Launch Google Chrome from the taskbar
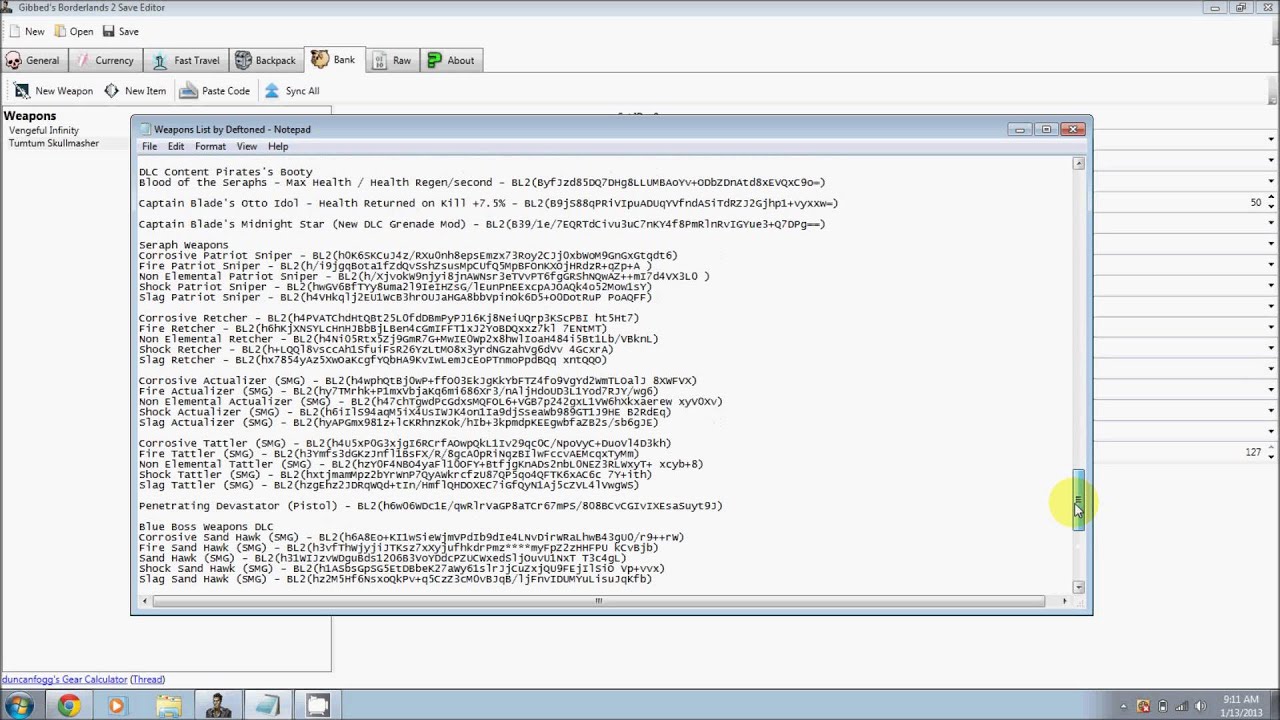 (x=68, y=706)
